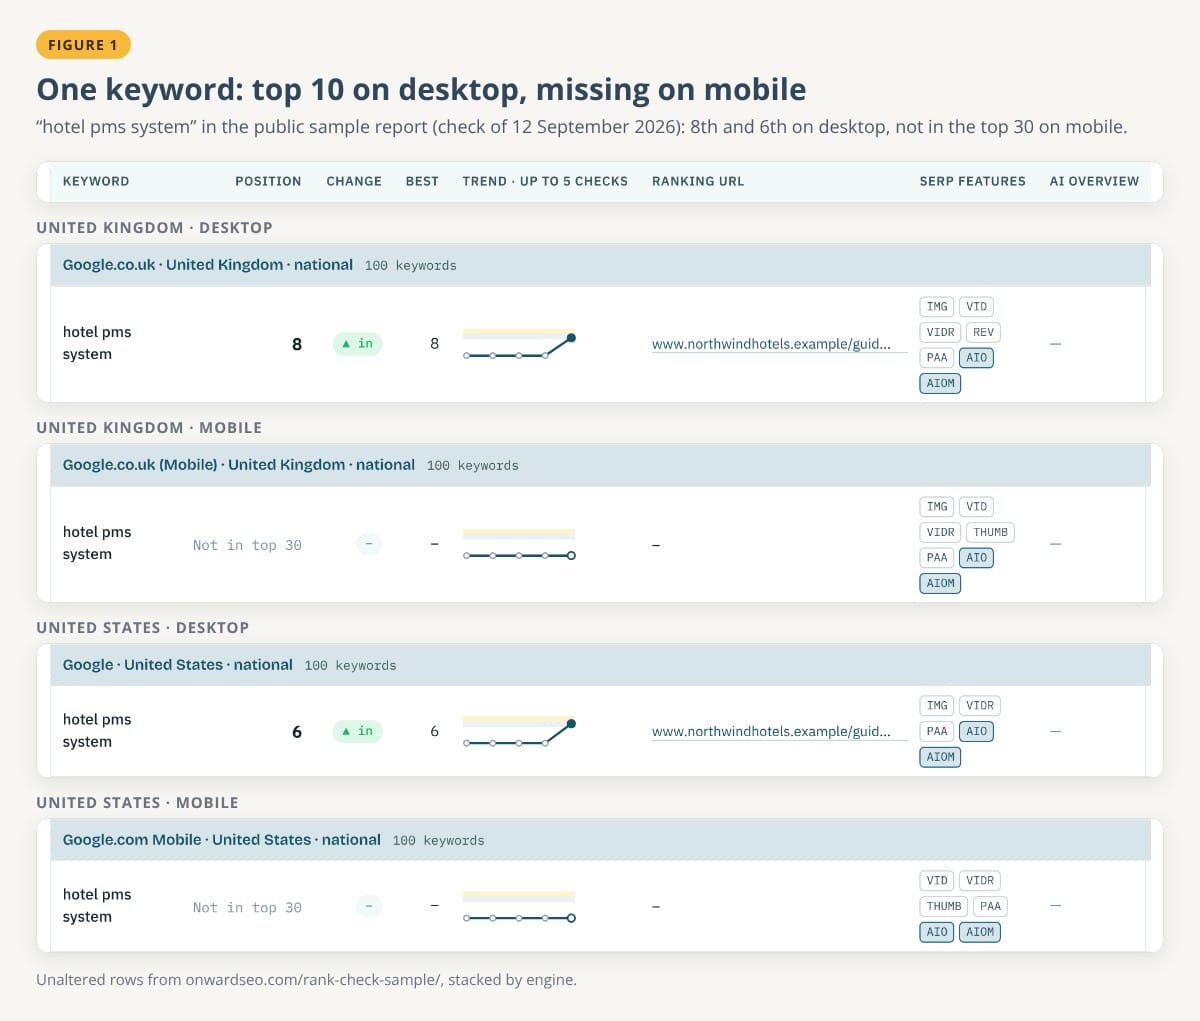Click the trend sparkline in the UK desktop row
The height and width of the screenshot is (1021, 1200).
[x=519, y=344]
